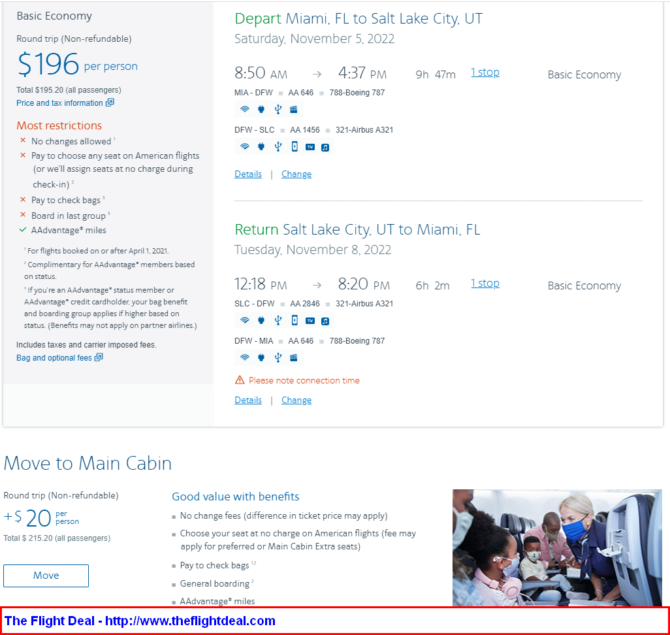Click 'No change fees' benefit line
Image resolution: width=670 pixels, height=635 pixels.
coord(284,516)
